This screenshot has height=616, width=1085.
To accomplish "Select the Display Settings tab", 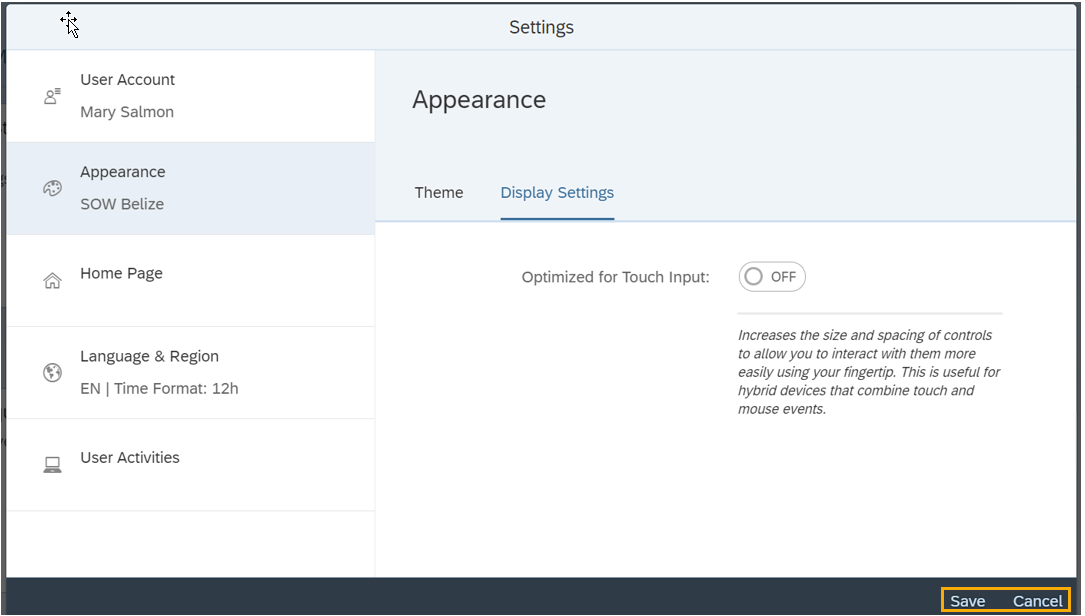I will (x=557, y=192).
